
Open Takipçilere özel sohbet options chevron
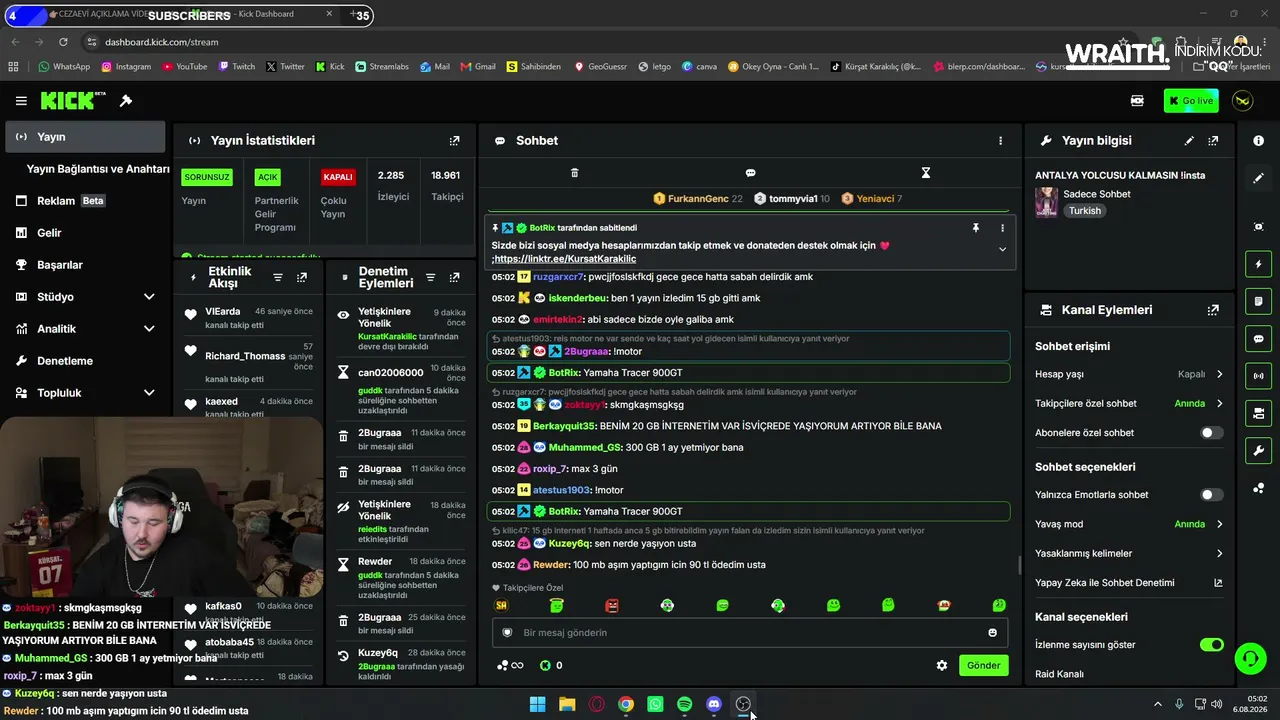pos(1219,404)
